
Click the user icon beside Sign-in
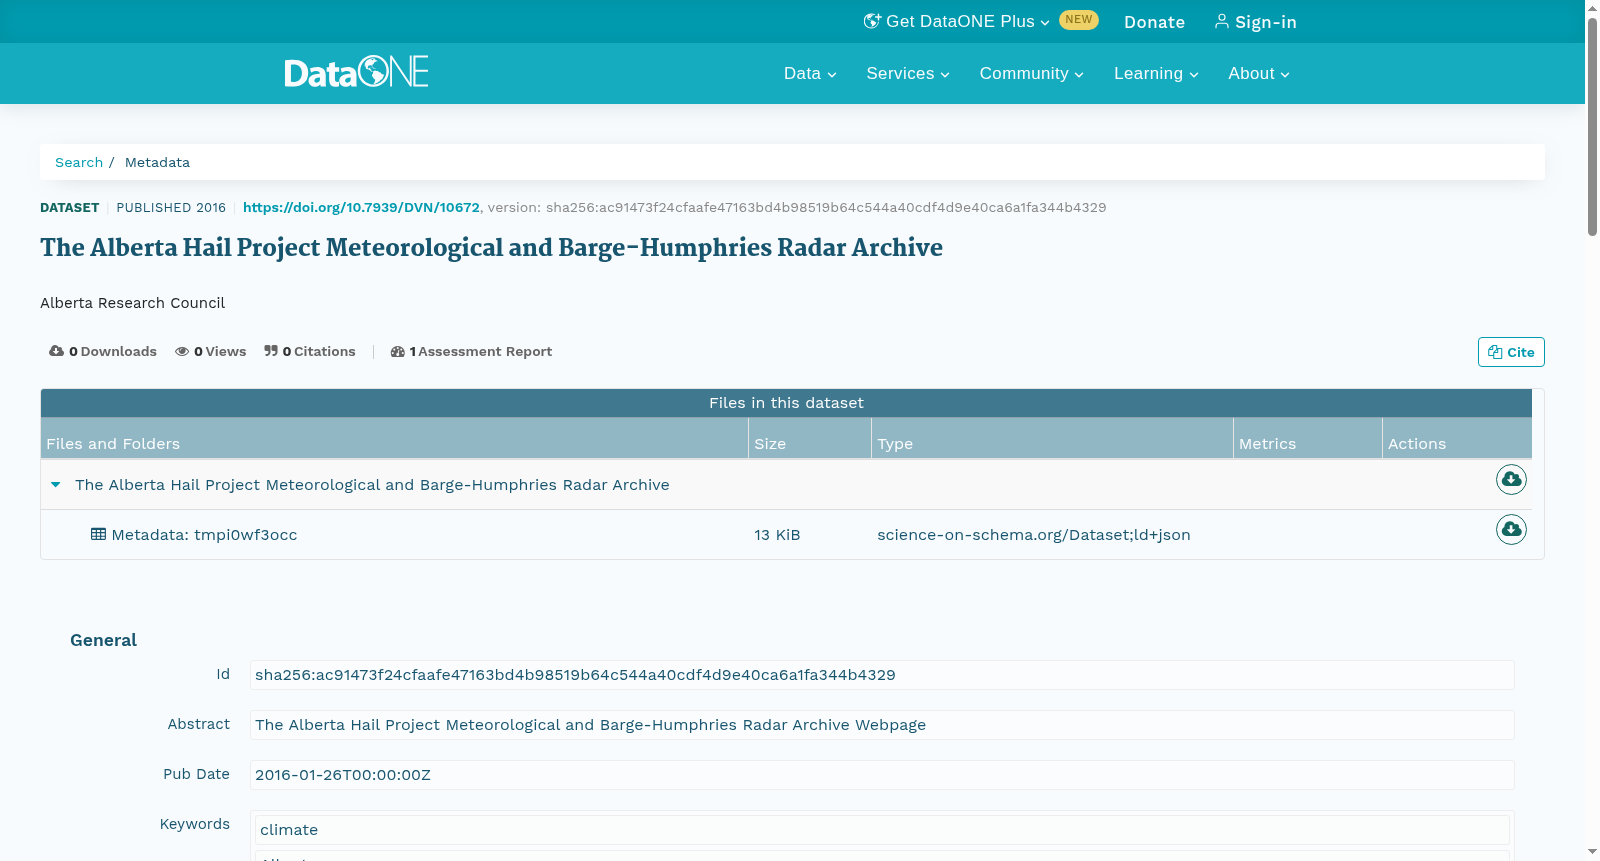coord(1221,21)
